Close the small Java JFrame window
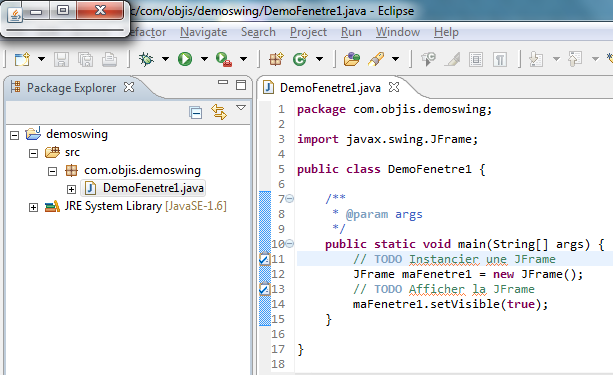 pyautogui.click(x=100, y=11)
